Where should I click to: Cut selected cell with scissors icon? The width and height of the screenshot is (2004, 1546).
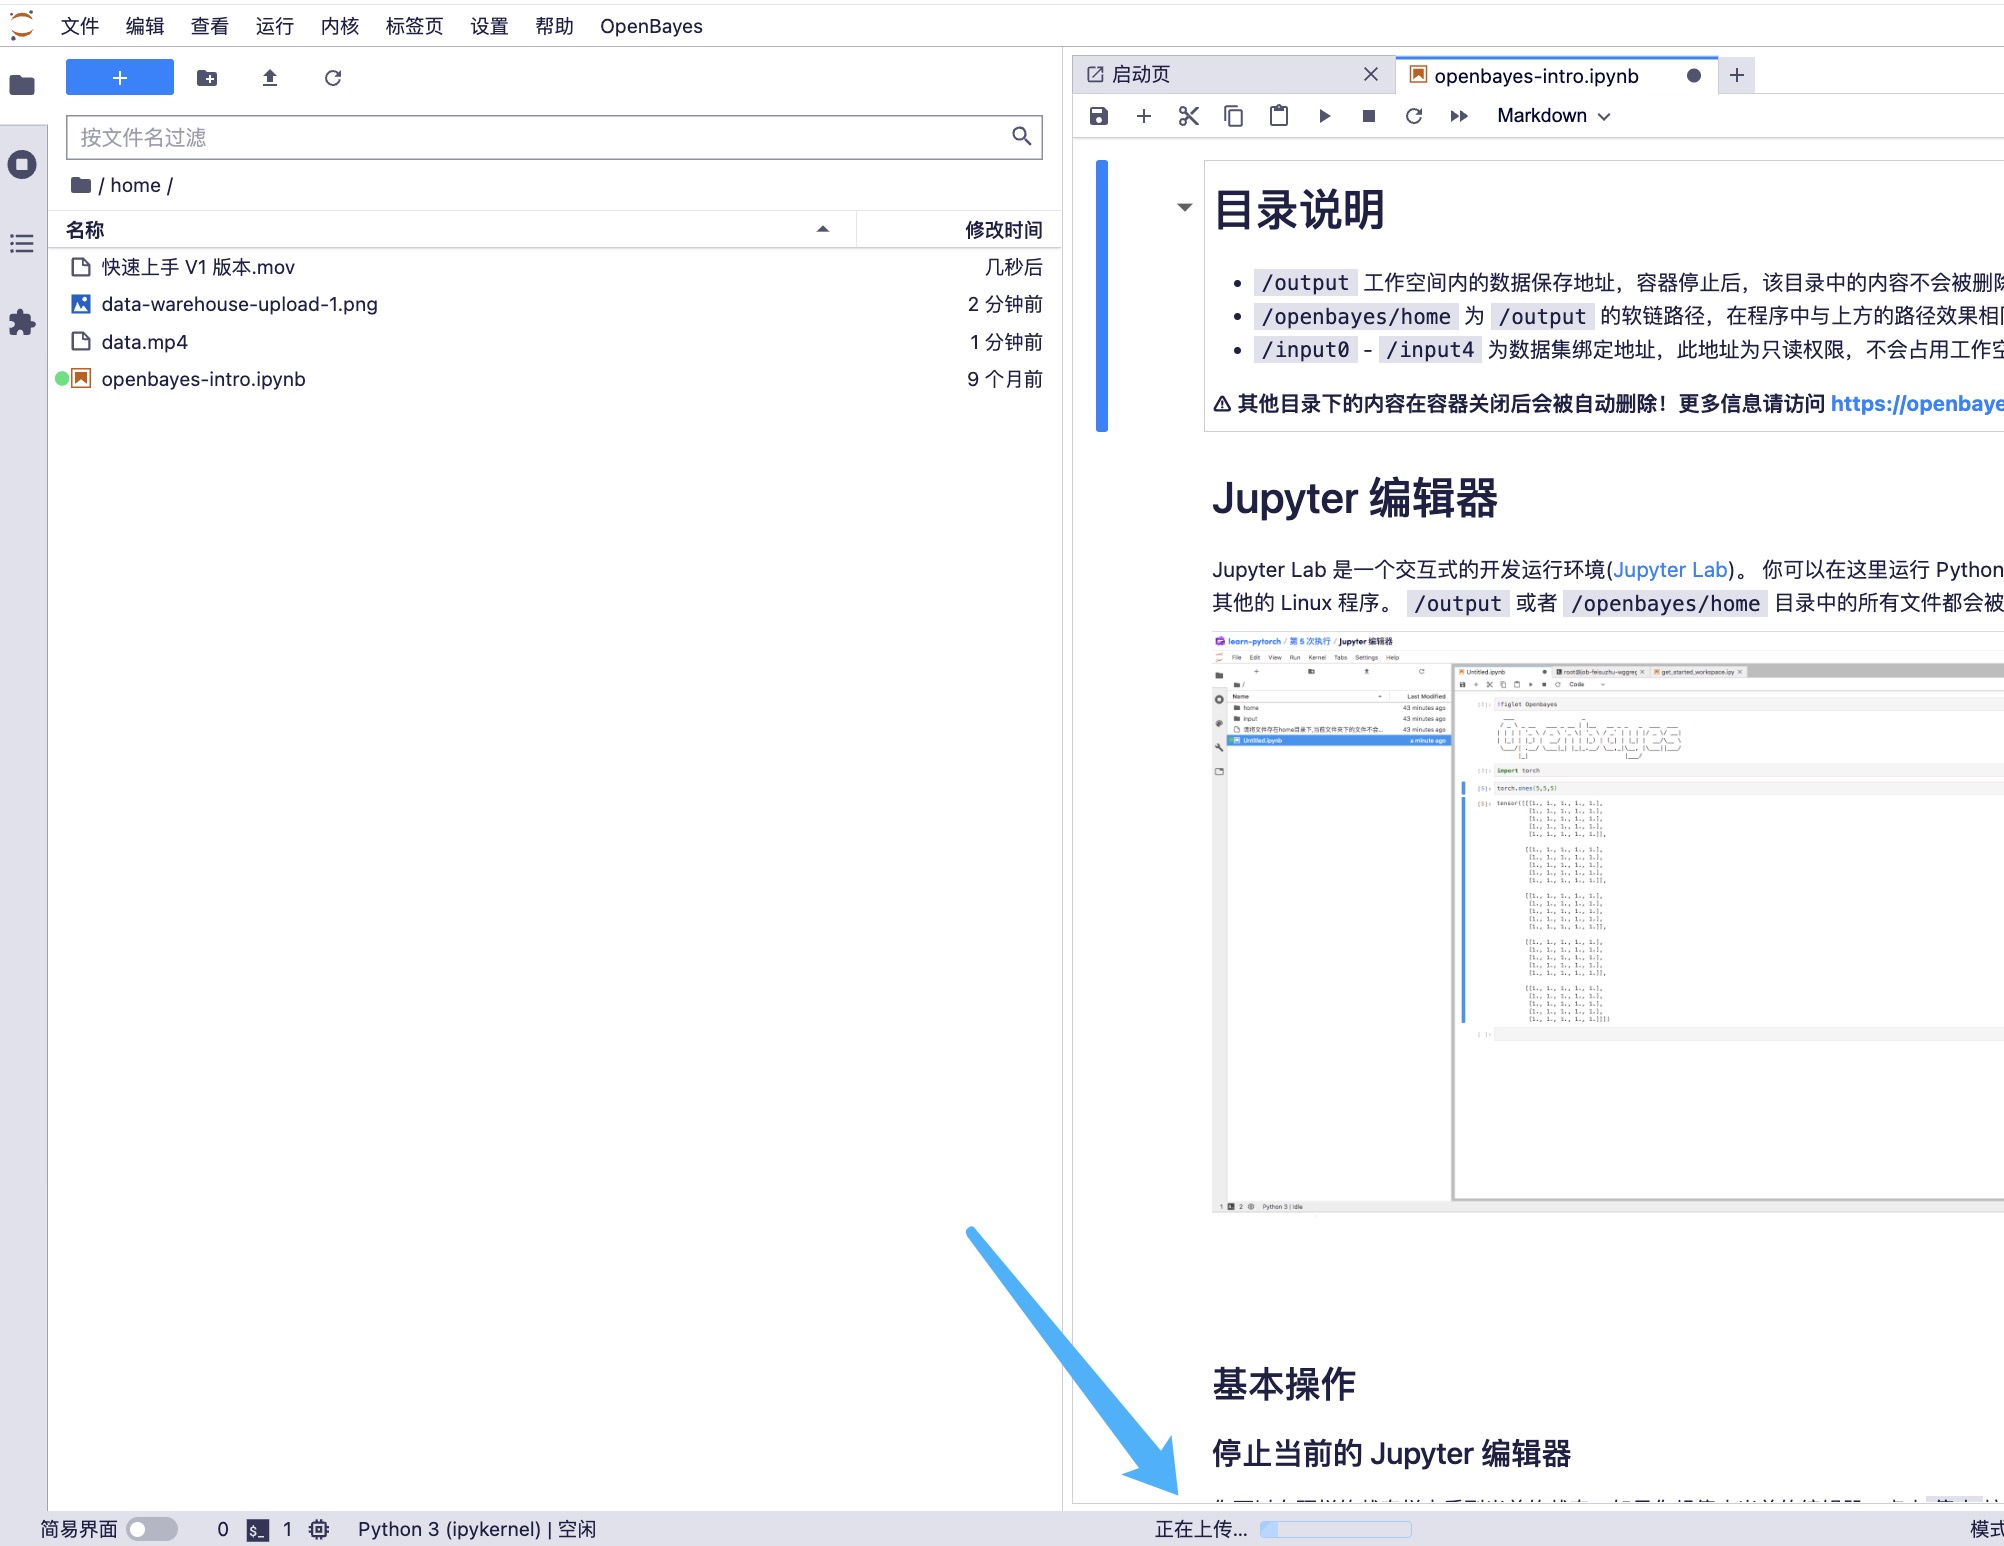1188,116
